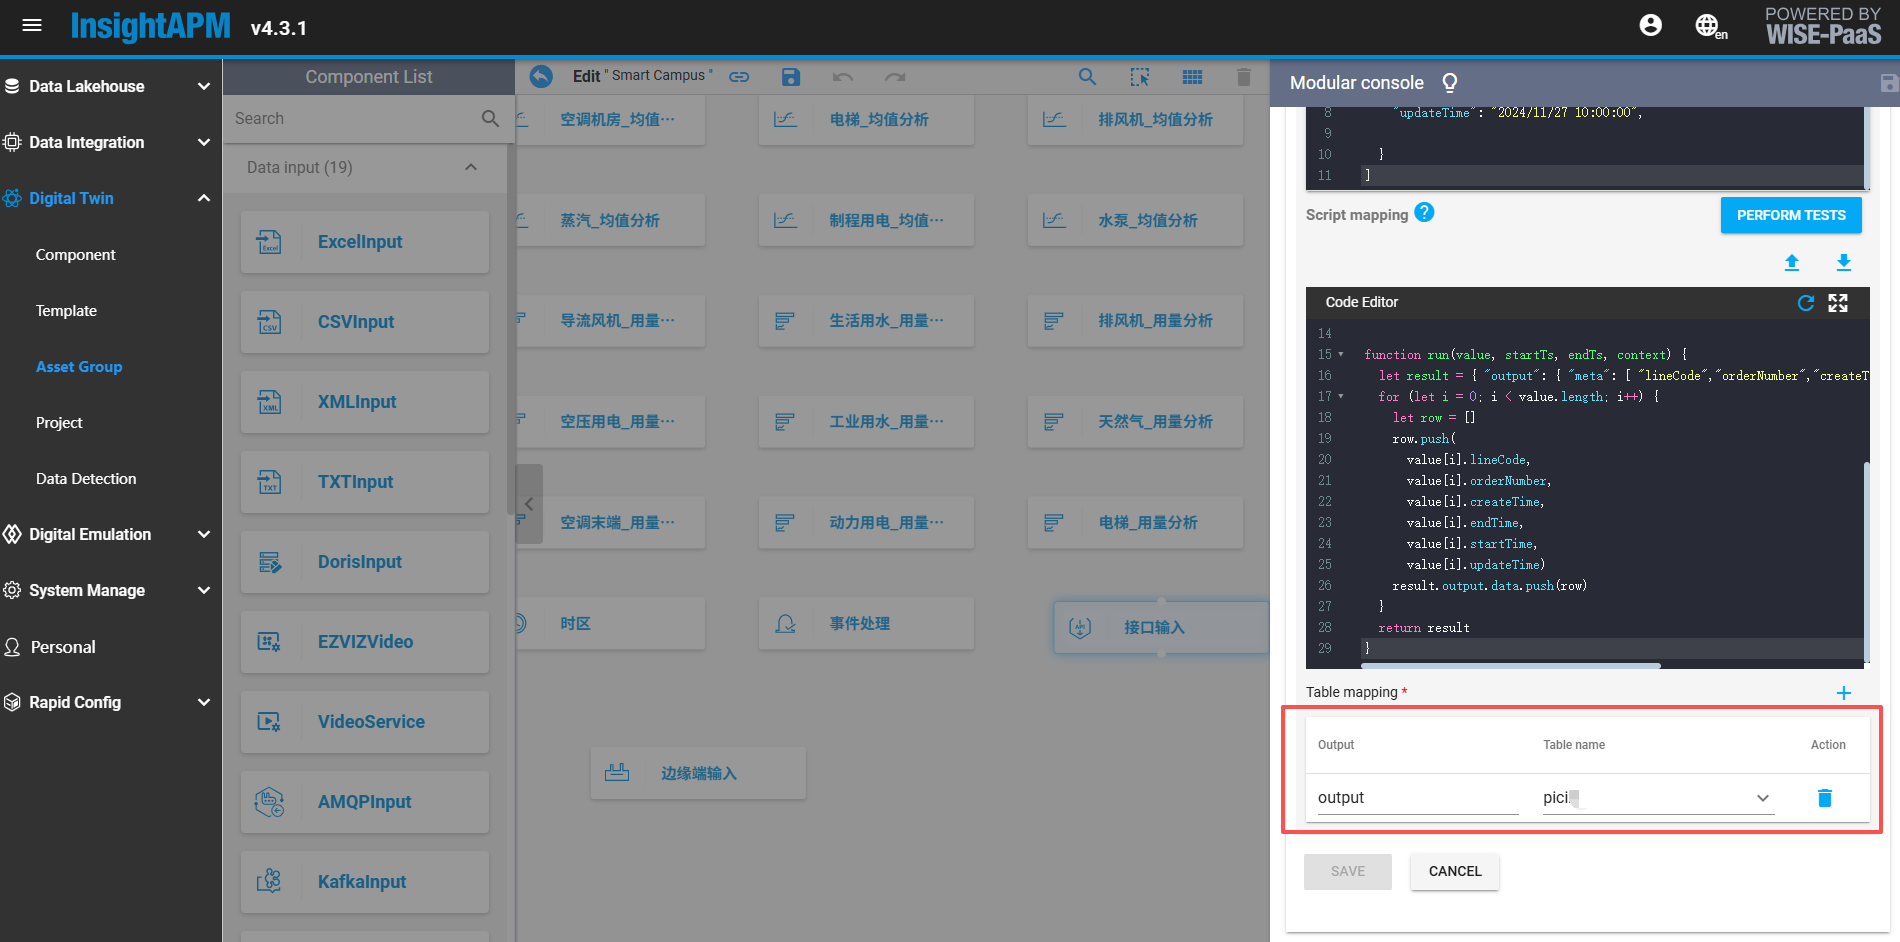Add a new table mapping row

tap(1843, 693)
